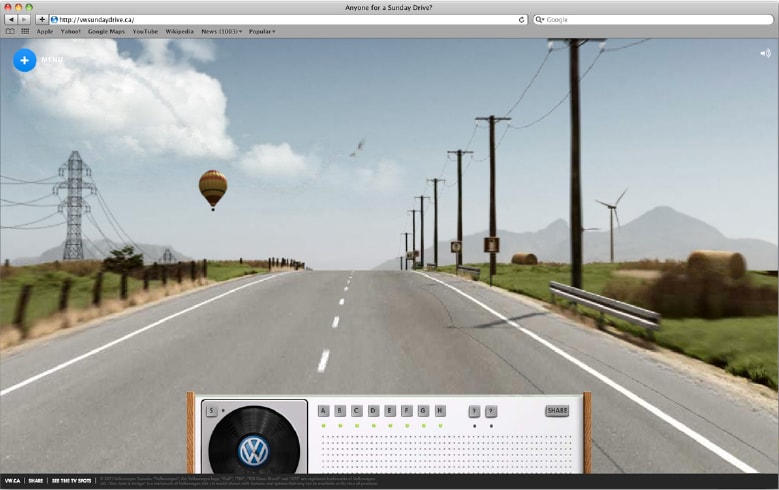
Task: Open the Apple bookmark
Action: click(x=45, y=31)
